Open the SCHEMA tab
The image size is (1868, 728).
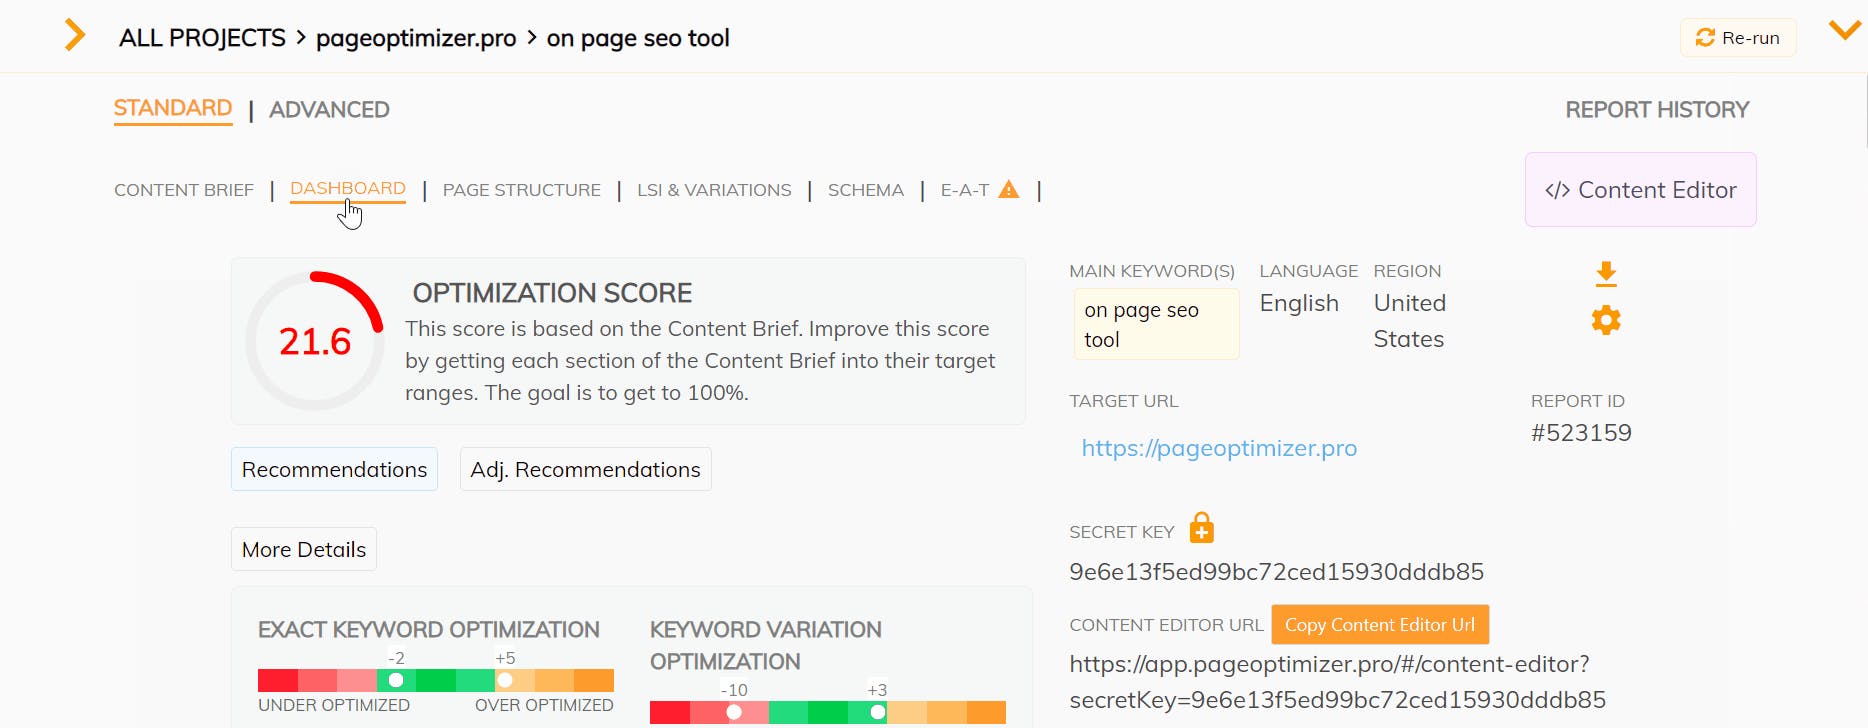click(x=866, y=190)
